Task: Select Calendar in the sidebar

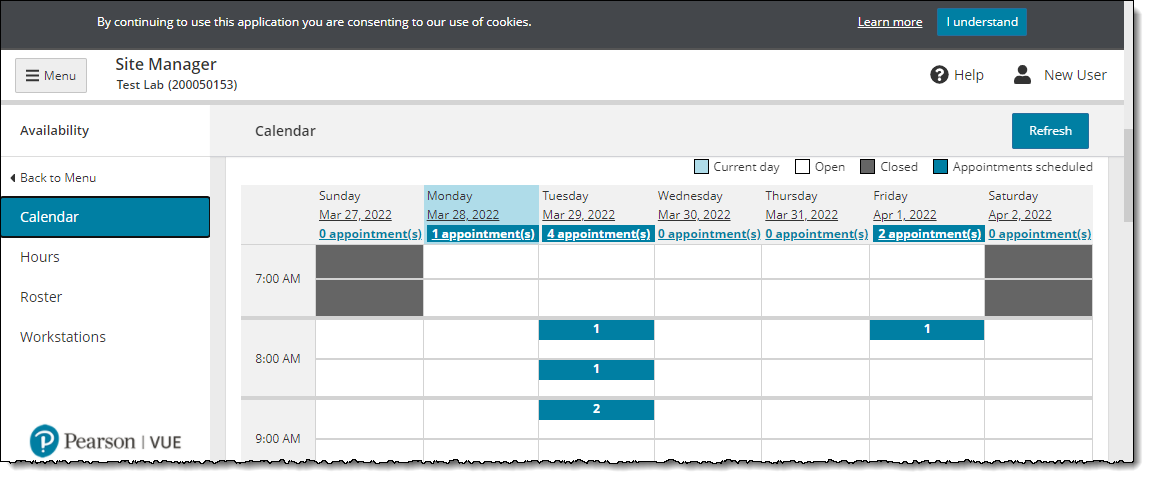Action: coord(105,217)
